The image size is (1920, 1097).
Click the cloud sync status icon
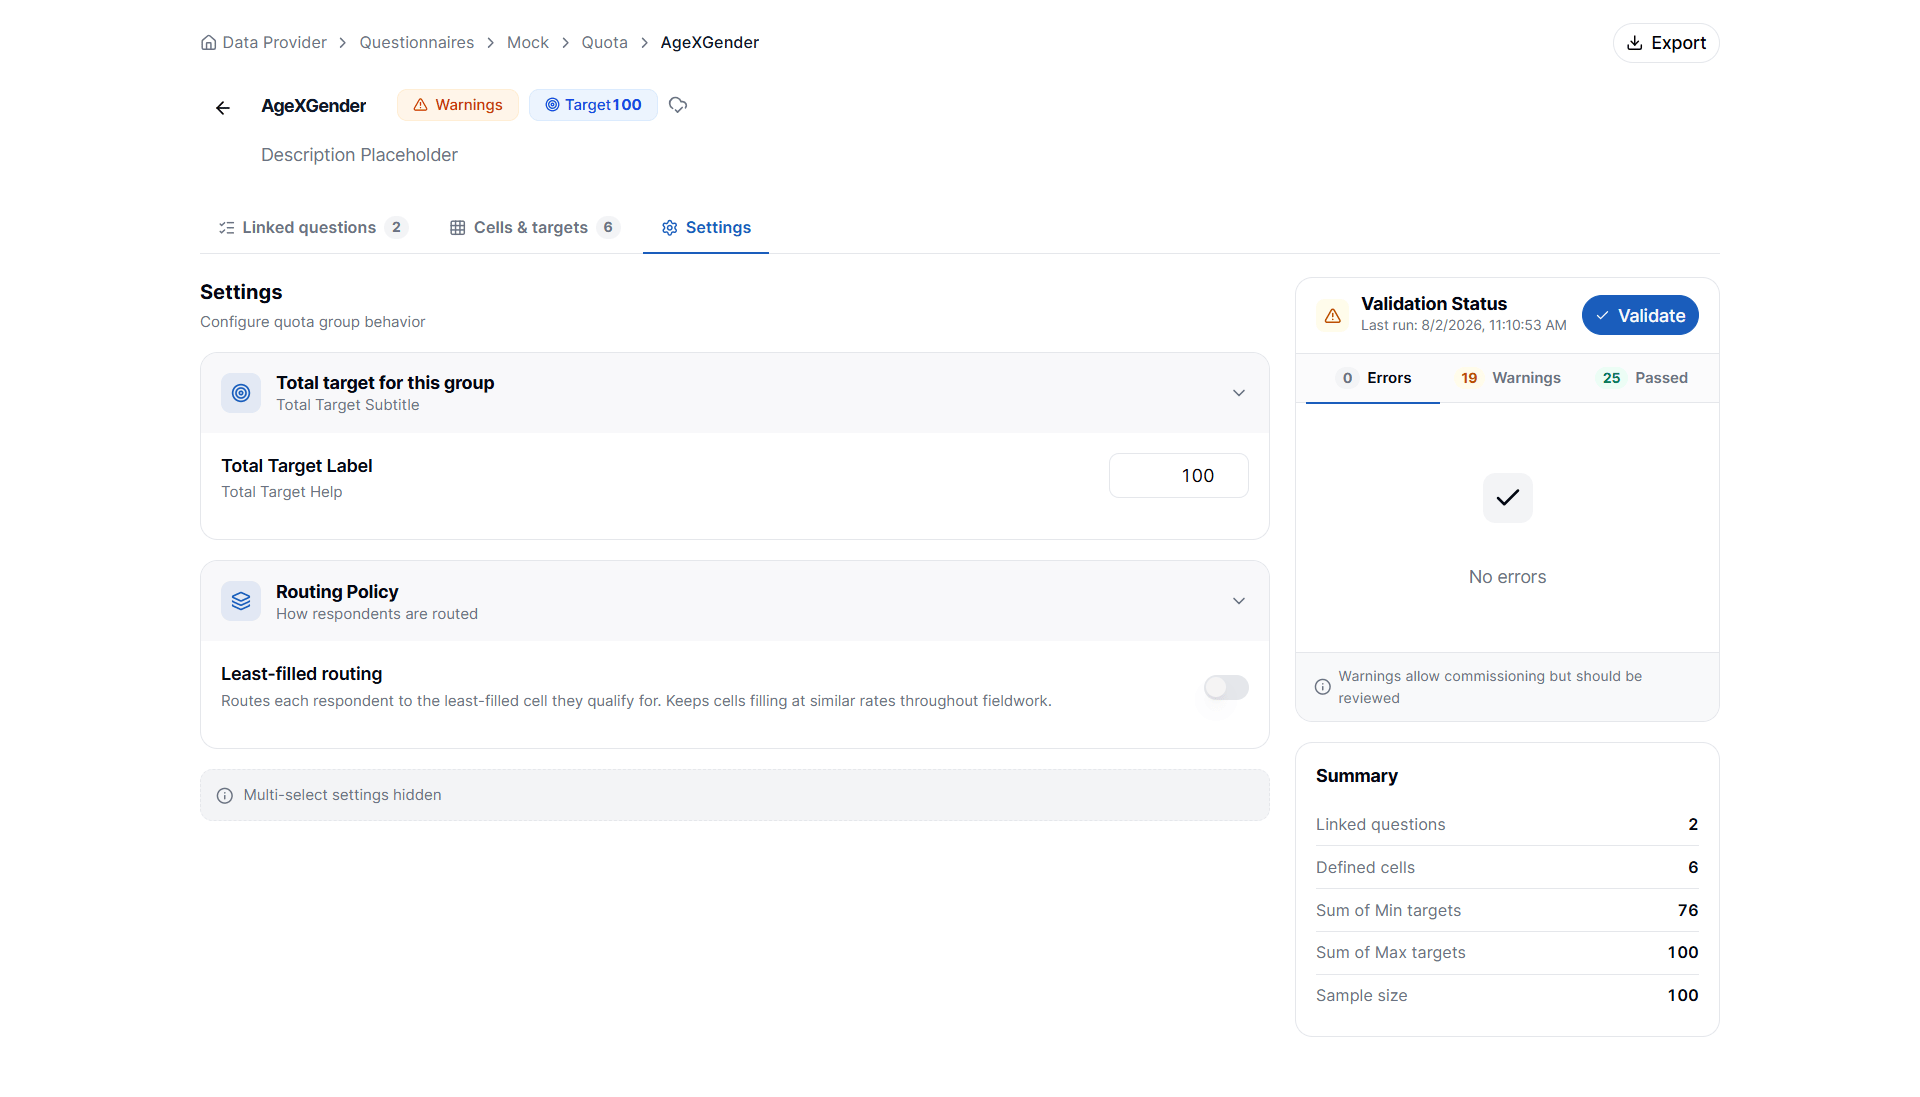pos(678,105)
